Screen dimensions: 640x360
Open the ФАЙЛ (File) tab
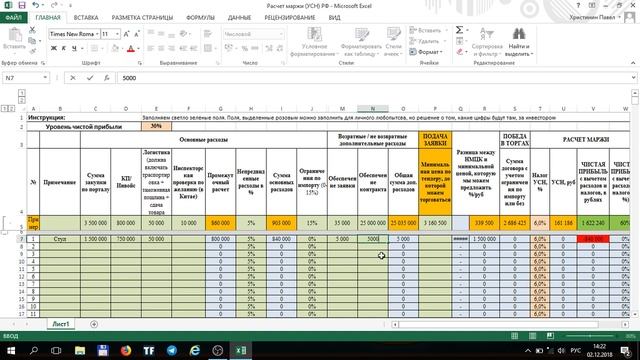click(x=14, y=18)
